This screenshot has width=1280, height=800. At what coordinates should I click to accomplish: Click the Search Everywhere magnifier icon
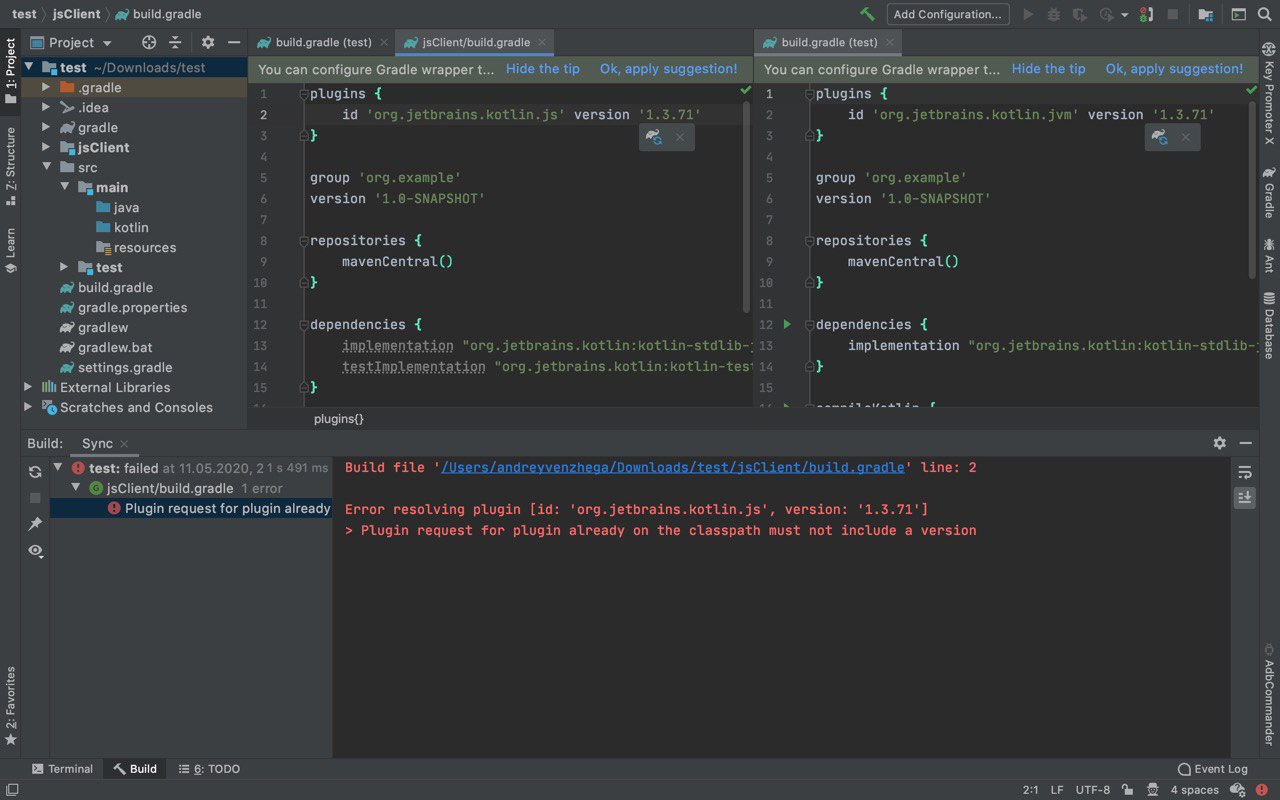pos(1264,14)
